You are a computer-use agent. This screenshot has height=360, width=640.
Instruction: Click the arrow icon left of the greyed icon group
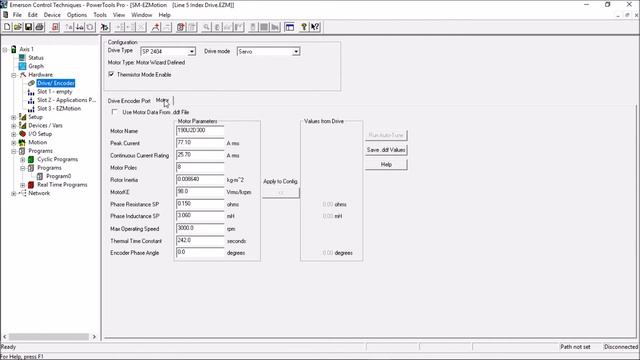[104, 27]
